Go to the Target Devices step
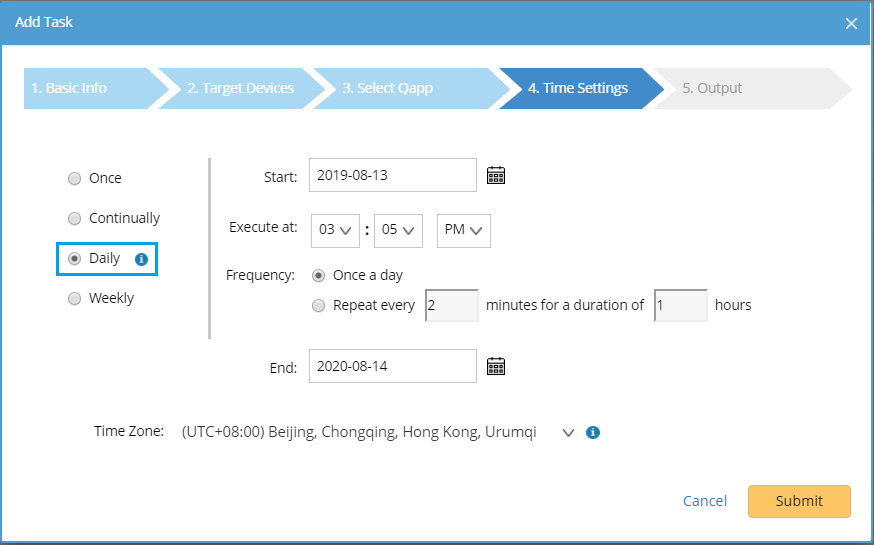Viewport: 874px width, 545px height. pyautogui.click(x=241, y=88)
